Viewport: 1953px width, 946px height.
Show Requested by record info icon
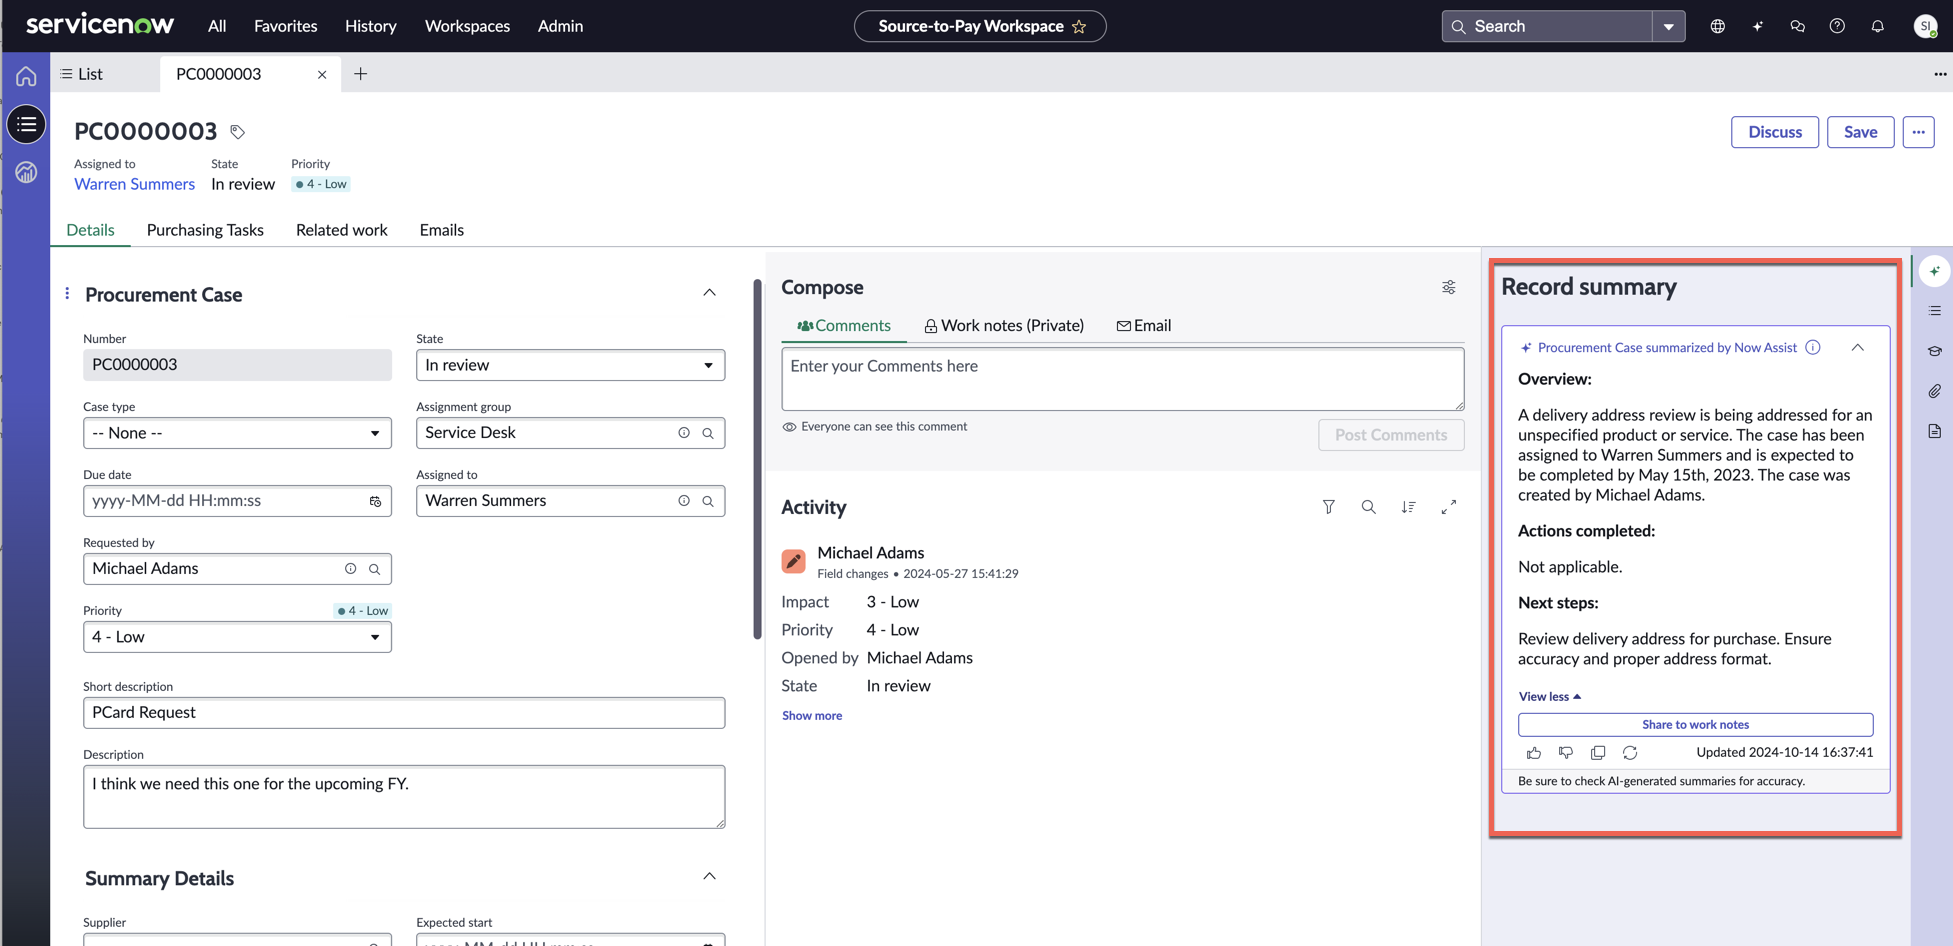(x=351, y=569)
